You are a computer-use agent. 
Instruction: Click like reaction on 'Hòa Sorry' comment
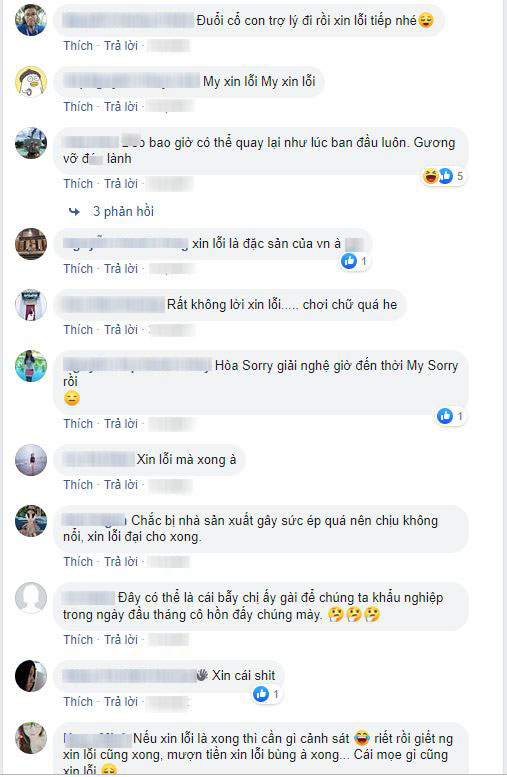[x=445, y=416]
